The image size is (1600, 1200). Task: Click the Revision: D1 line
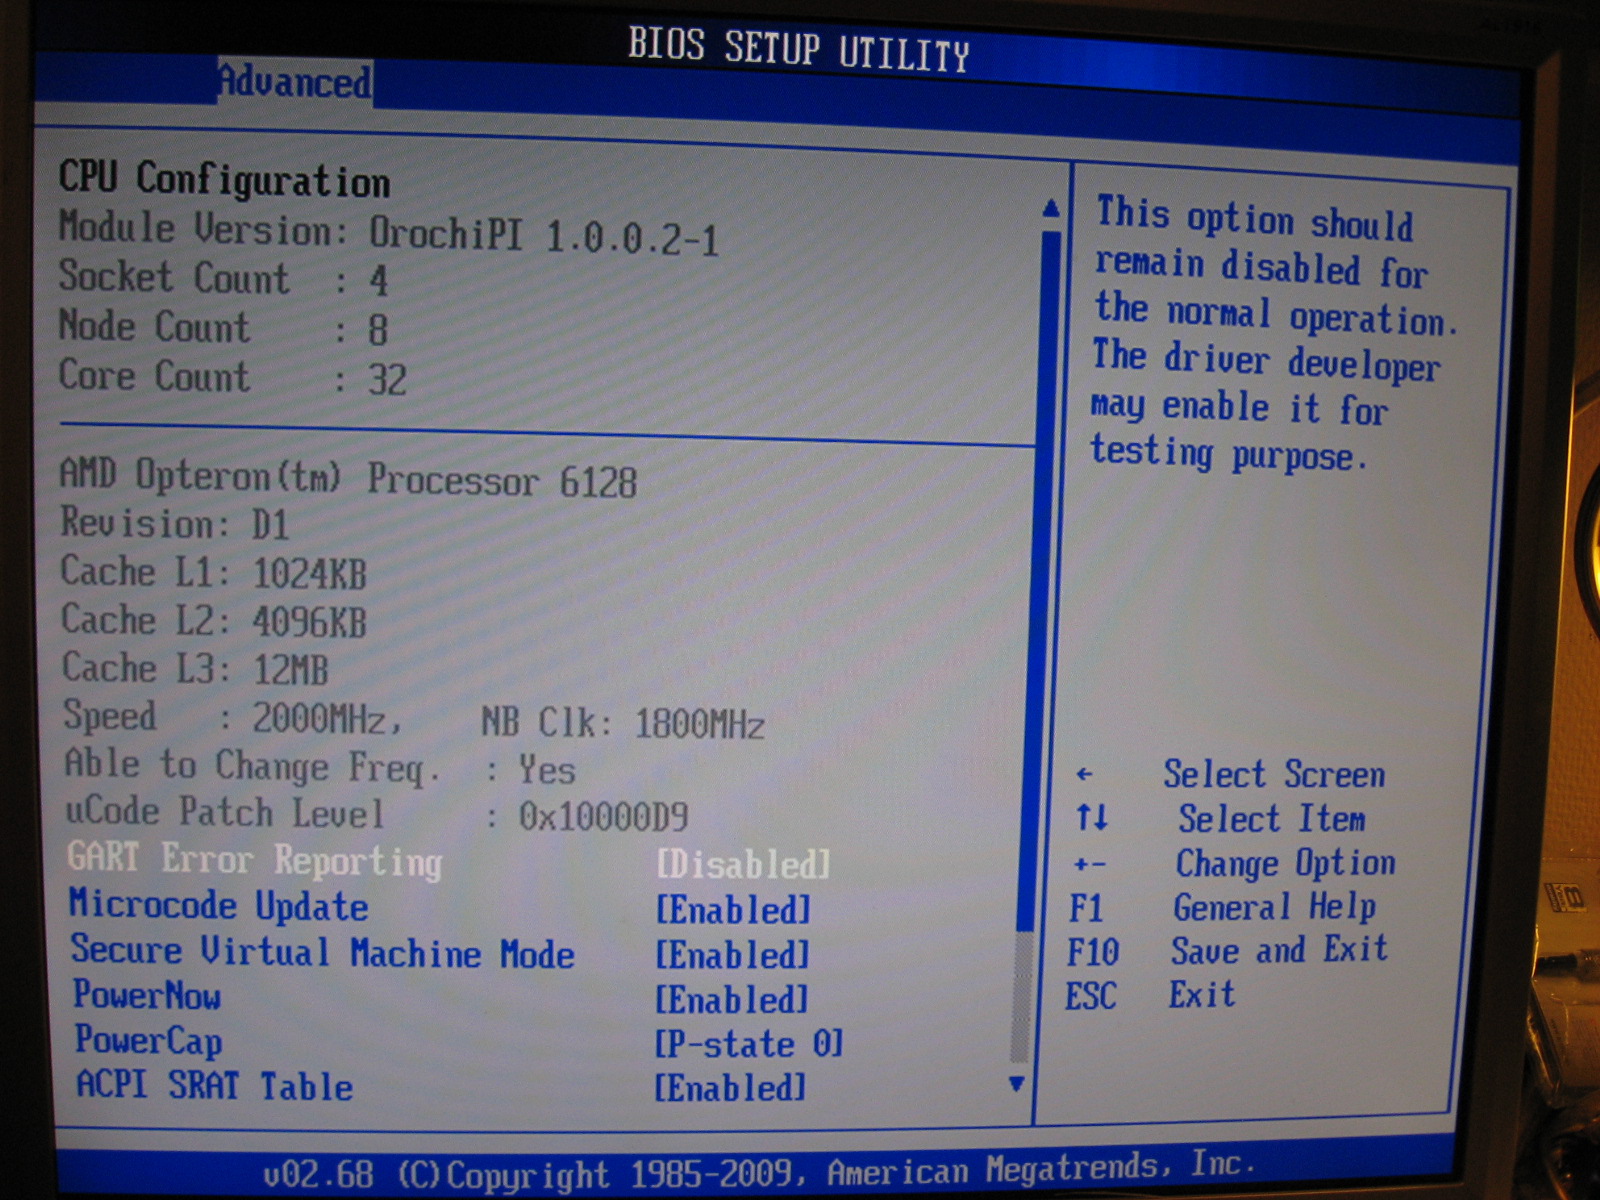[175, 523]
